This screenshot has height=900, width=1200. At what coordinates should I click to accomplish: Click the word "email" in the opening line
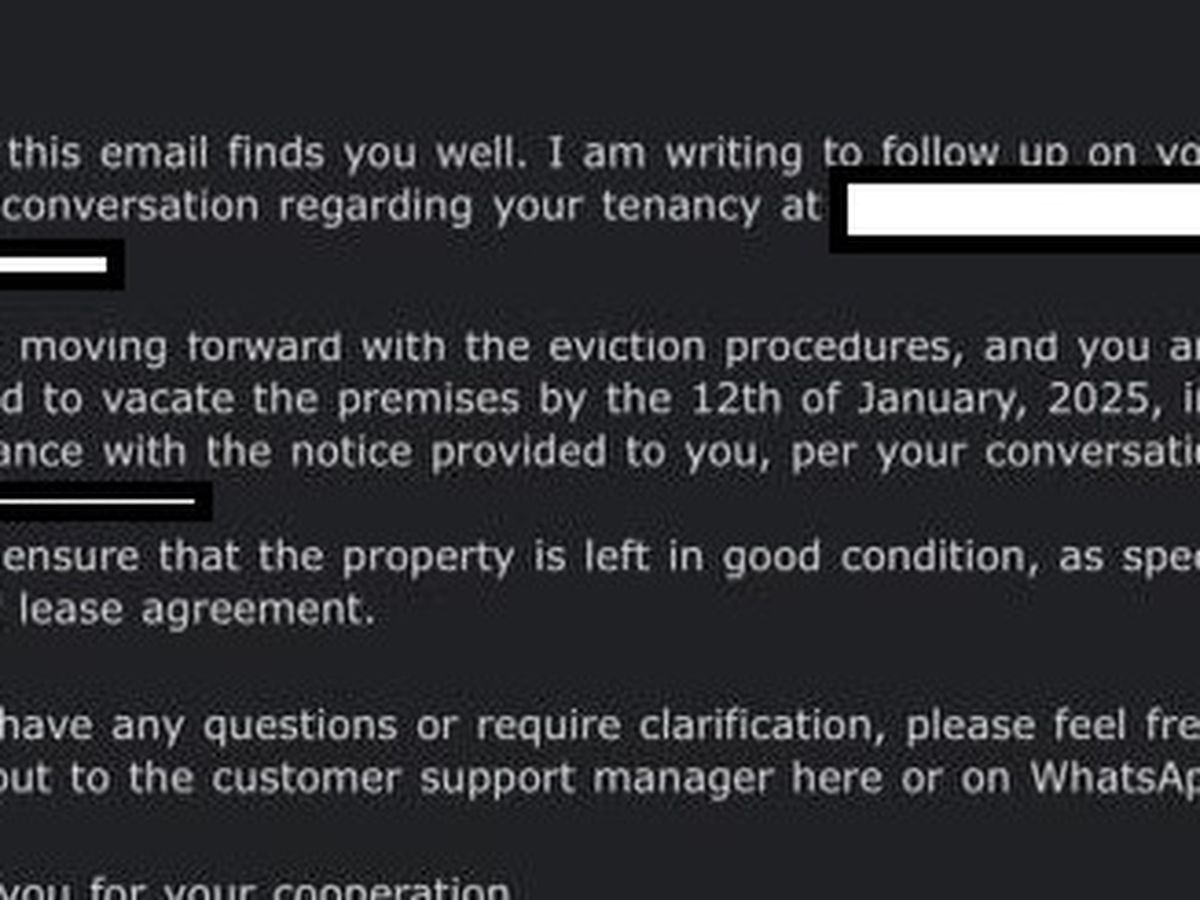point(153,154)
